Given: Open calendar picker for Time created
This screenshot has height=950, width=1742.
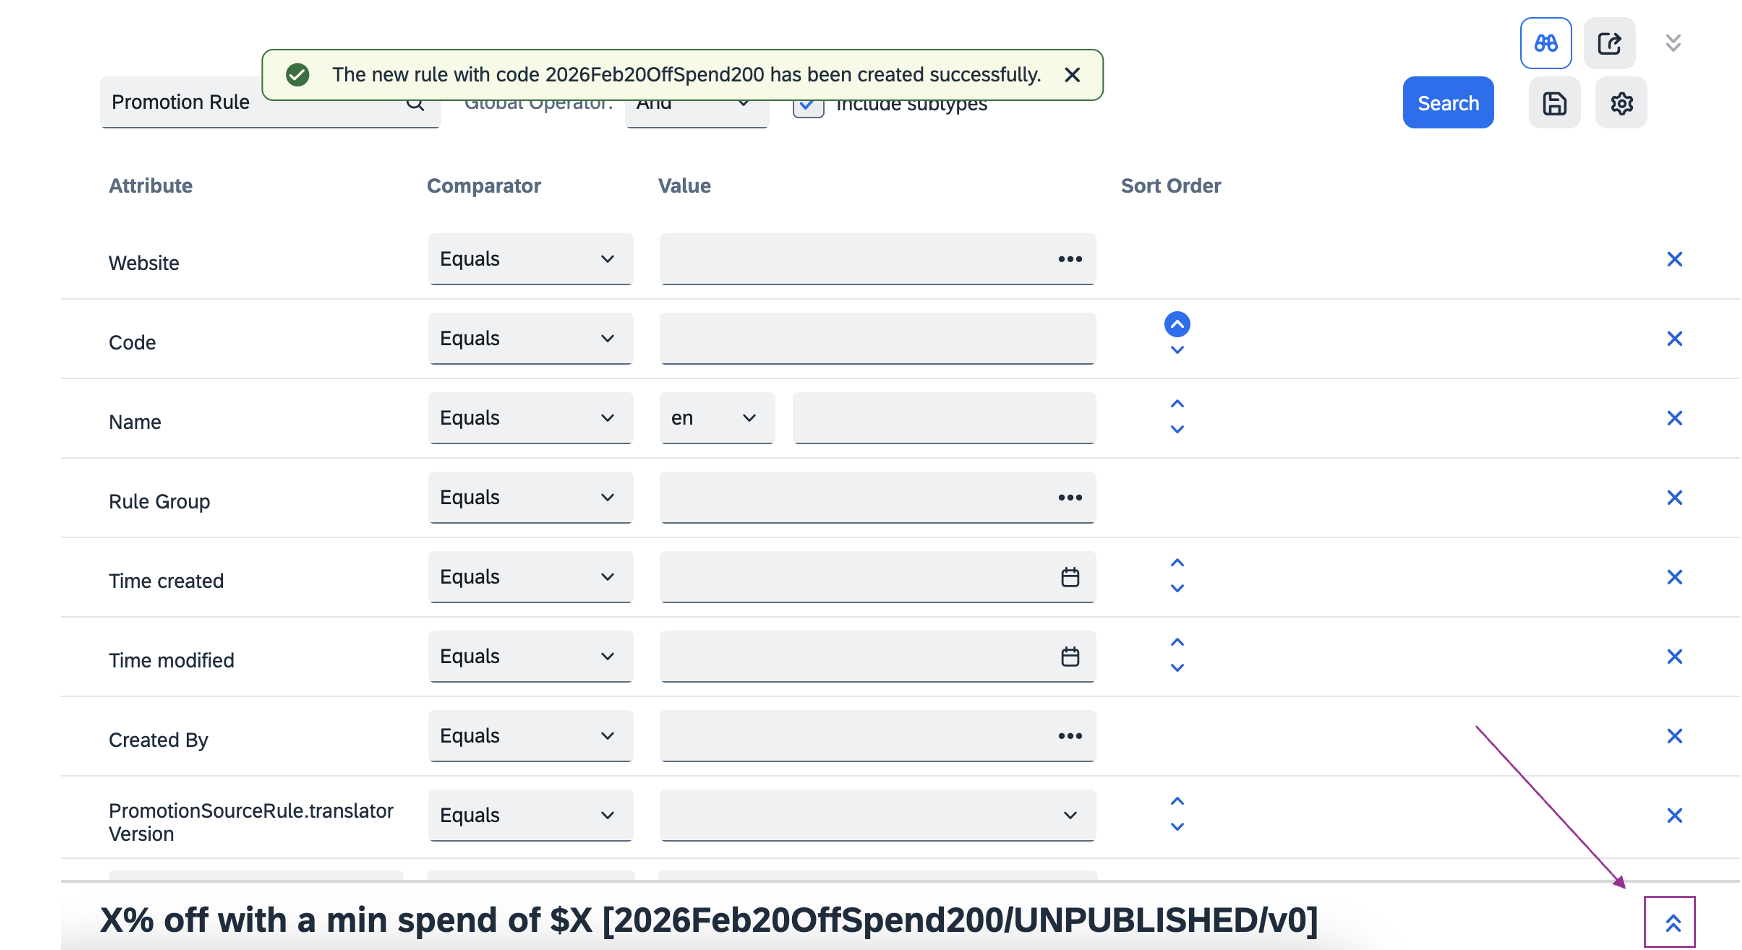Looking at the screenshot, I should pyautogui.click(x=1070, y=577).
